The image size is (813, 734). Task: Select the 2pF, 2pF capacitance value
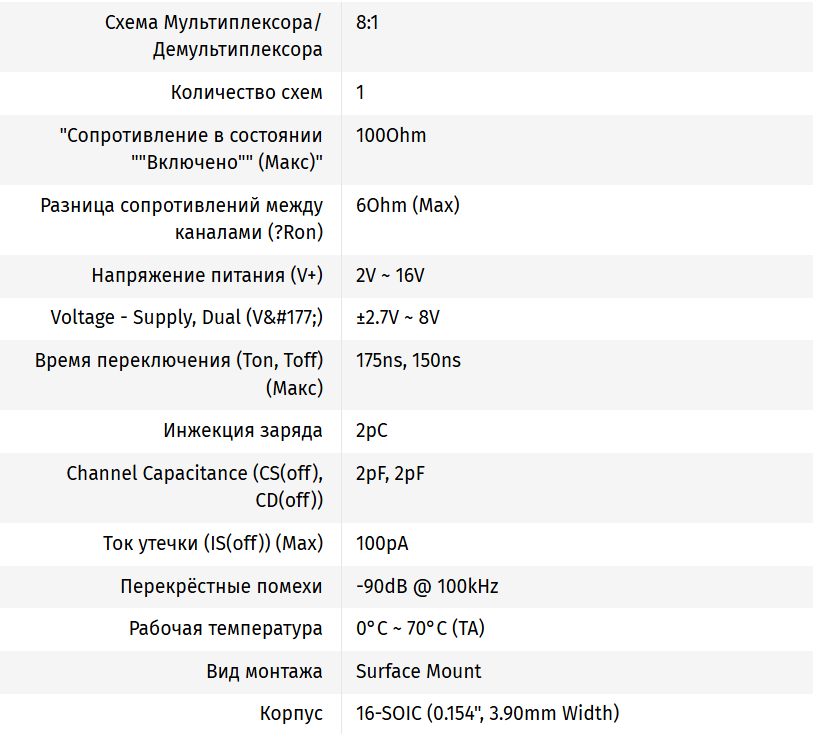tap(390, 474)
